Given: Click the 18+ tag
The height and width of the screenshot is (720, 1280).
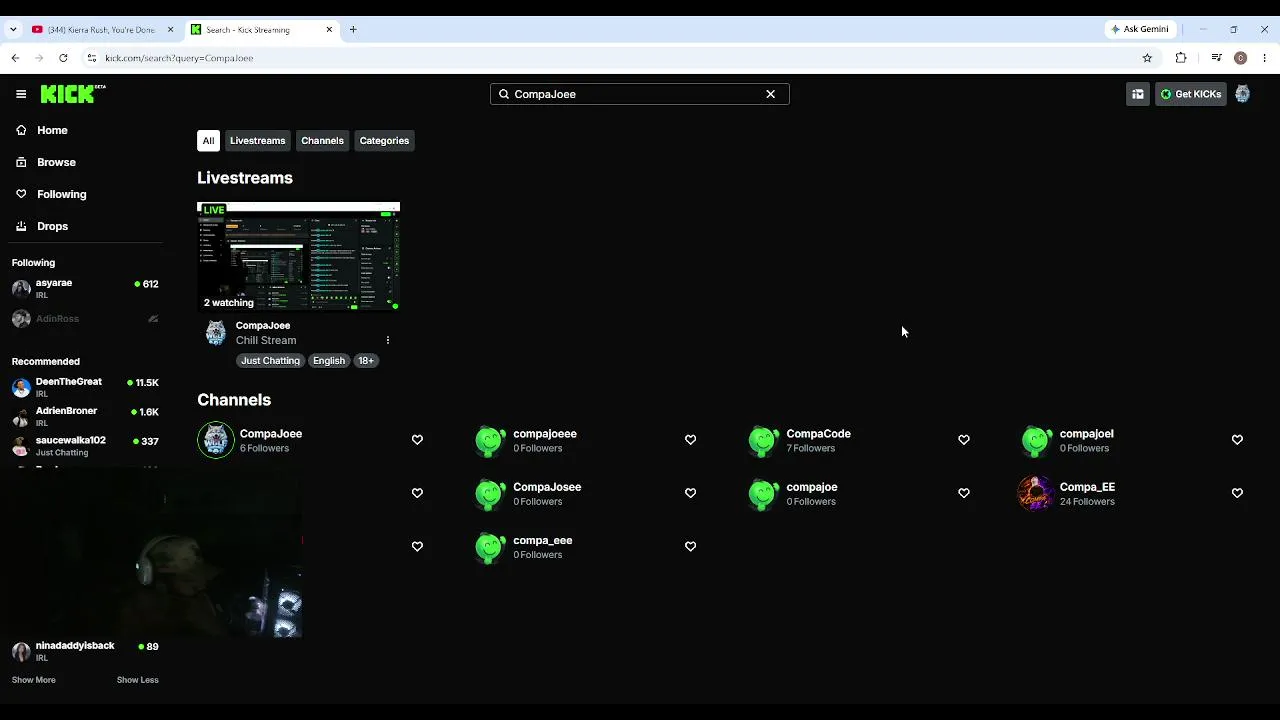Looking at the screenshot, I should click(x=366, y=361).
